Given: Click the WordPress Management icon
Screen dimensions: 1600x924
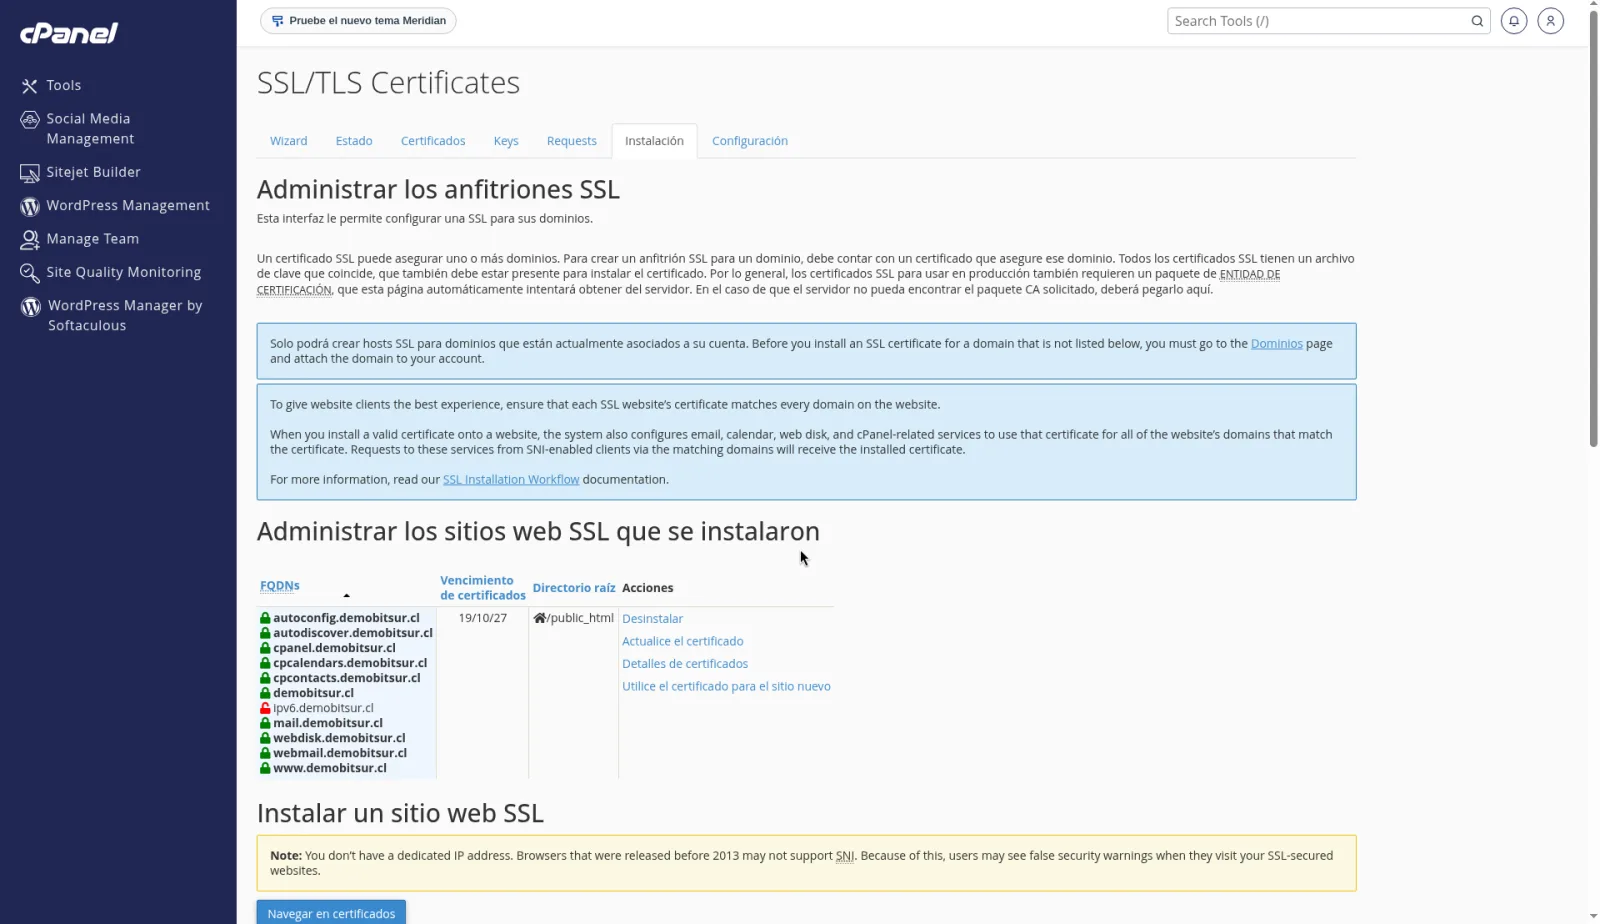Looking at the screenshot, I should tap(29, 206).
